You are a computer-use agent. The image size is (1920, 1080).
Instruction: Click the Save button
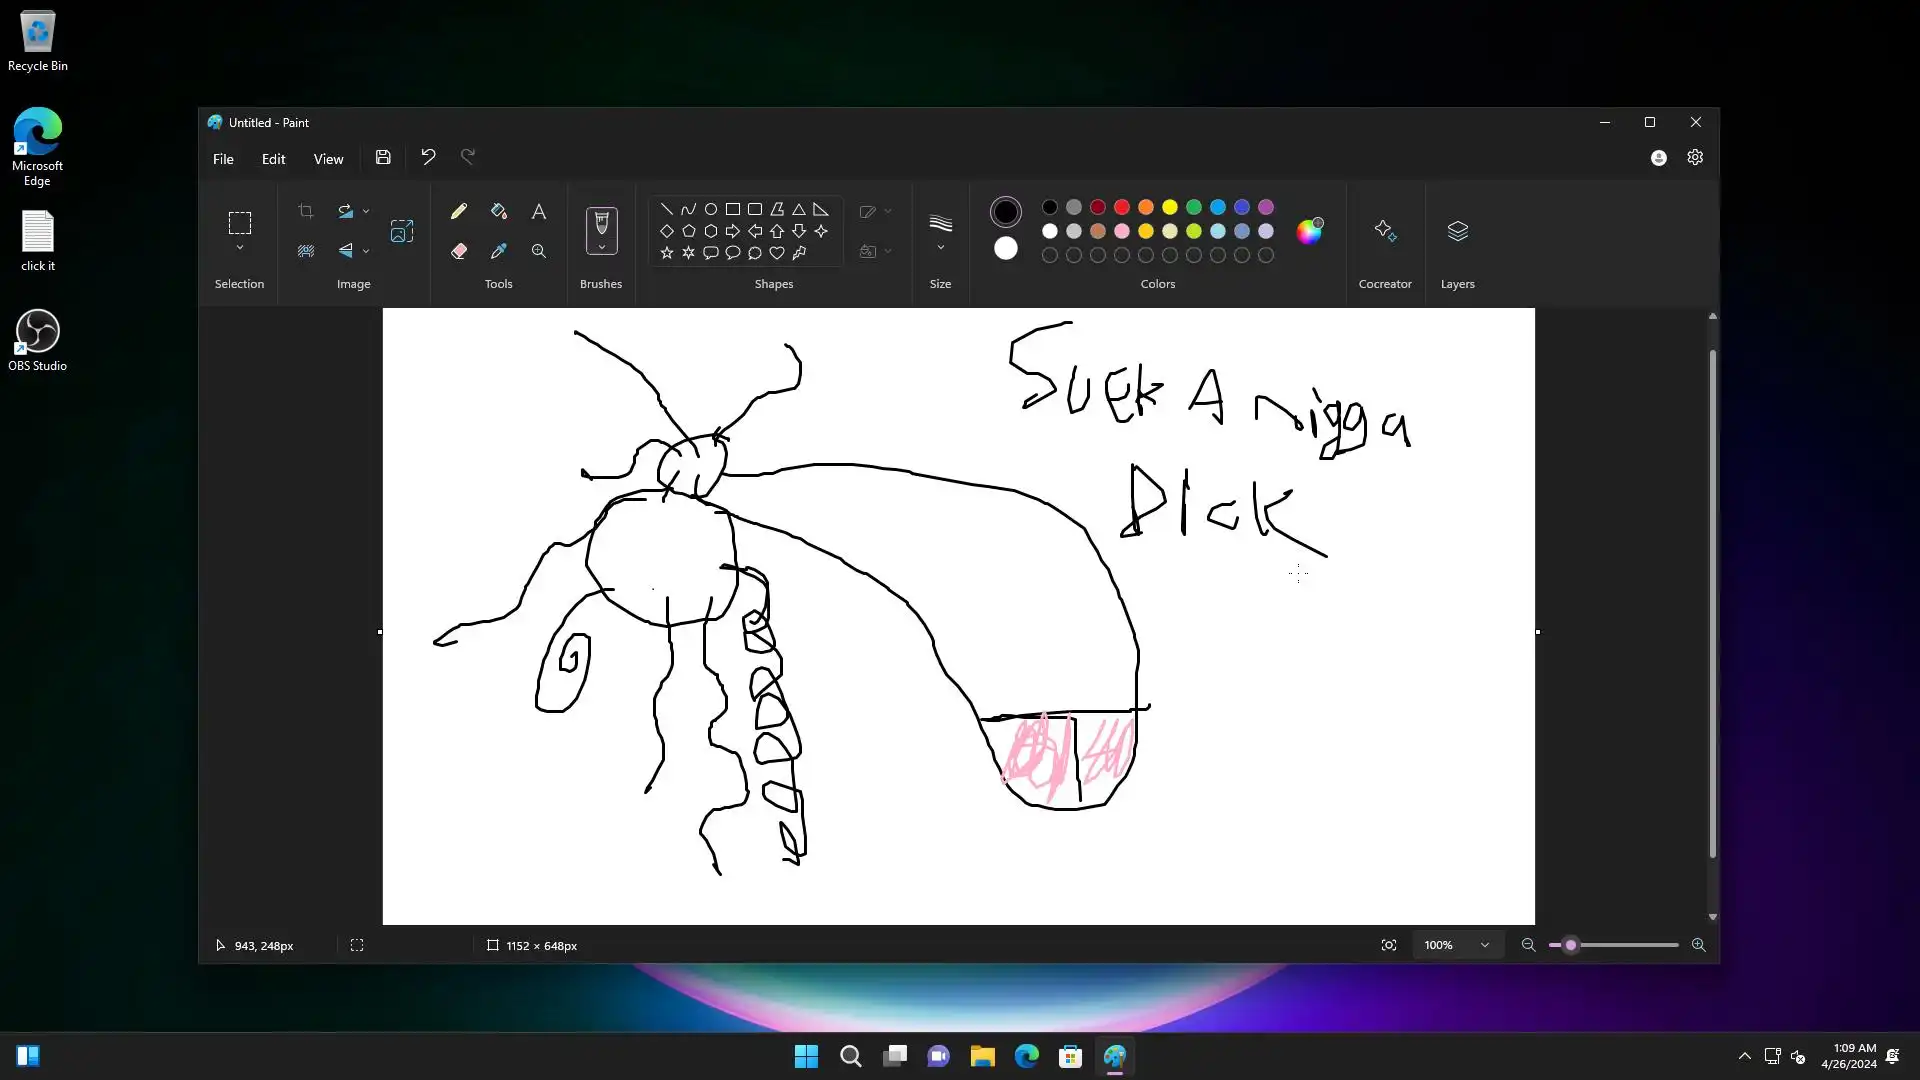point(383,157)
